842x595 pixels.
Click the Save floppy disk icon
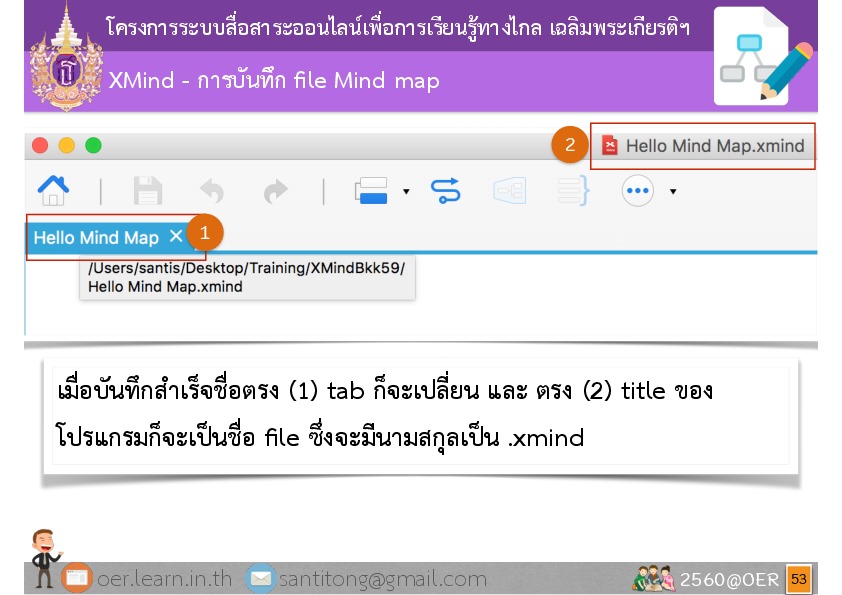(x=148, y=190)
